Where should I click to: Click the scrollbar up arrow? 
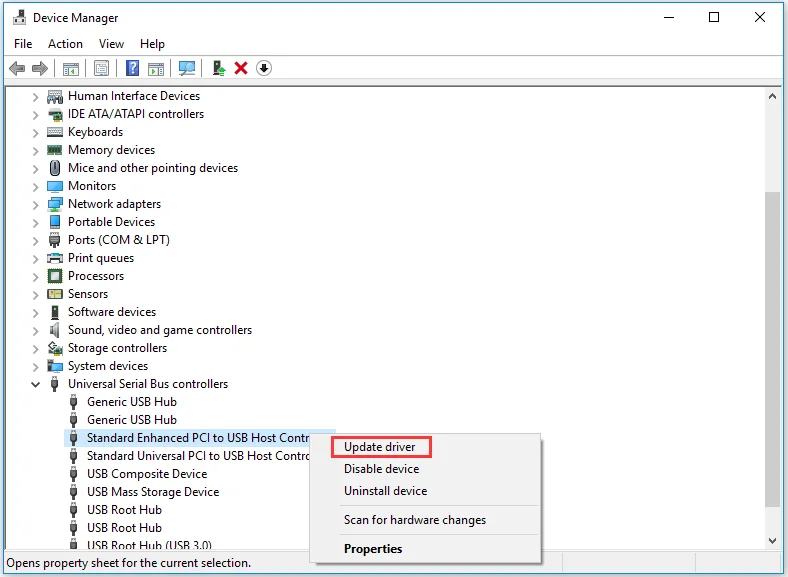click(772, 96)
